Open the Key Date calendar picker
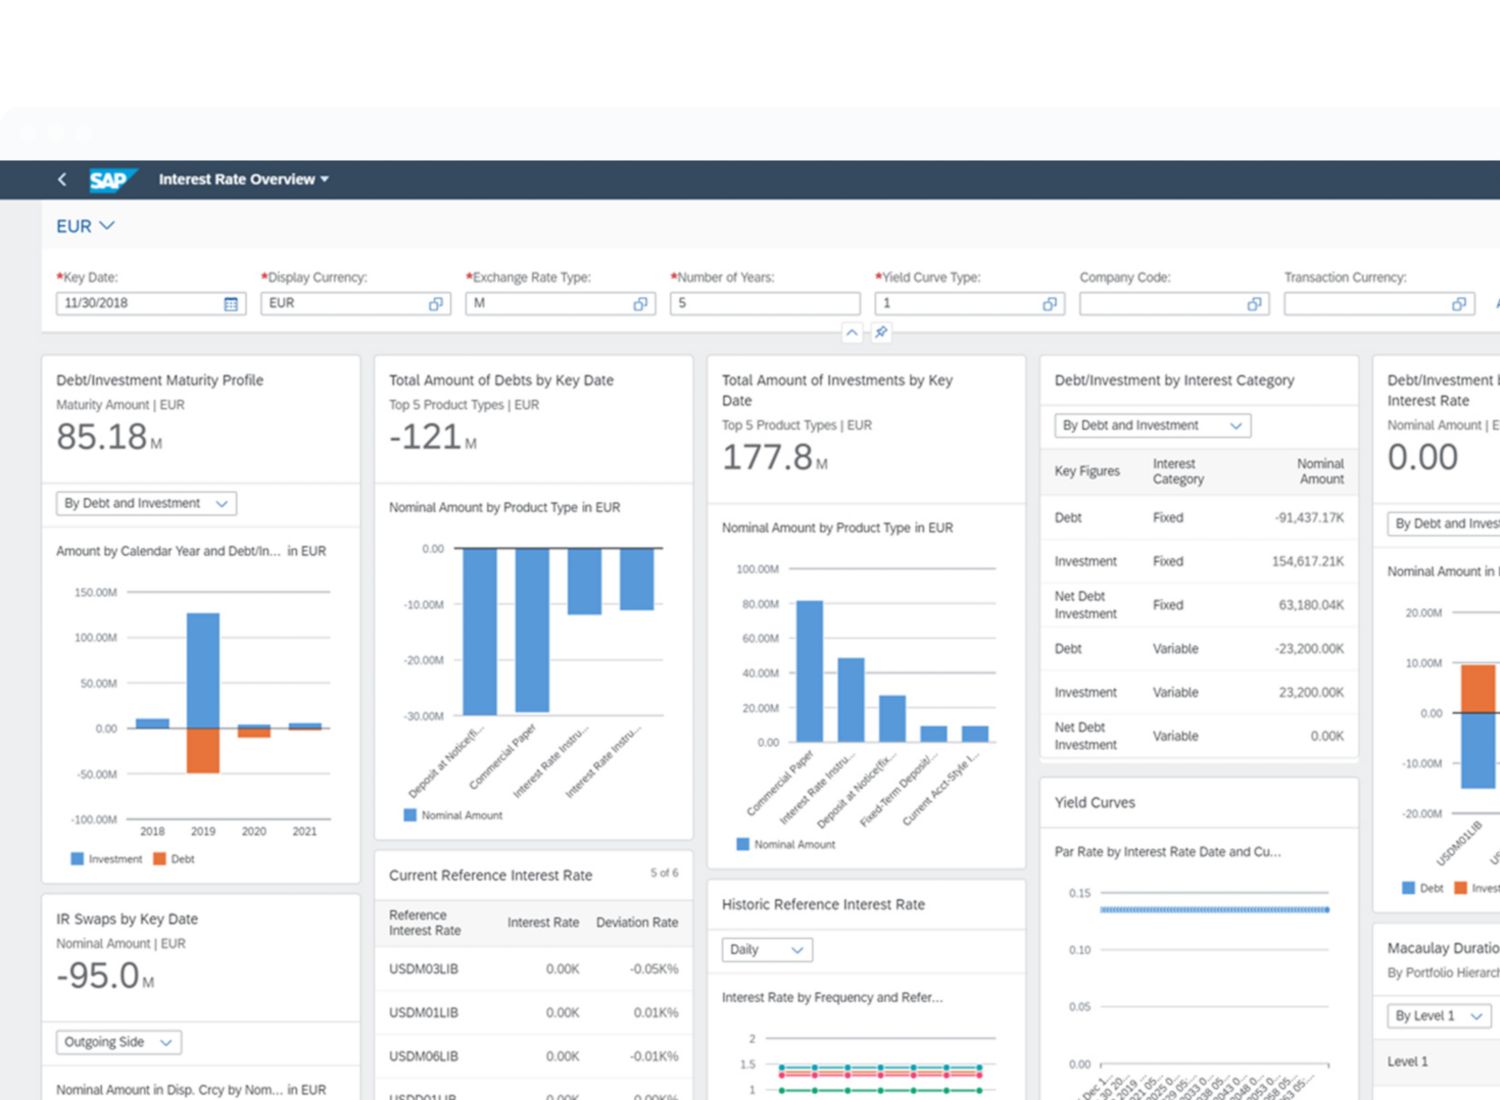 [x=231, y=304]
